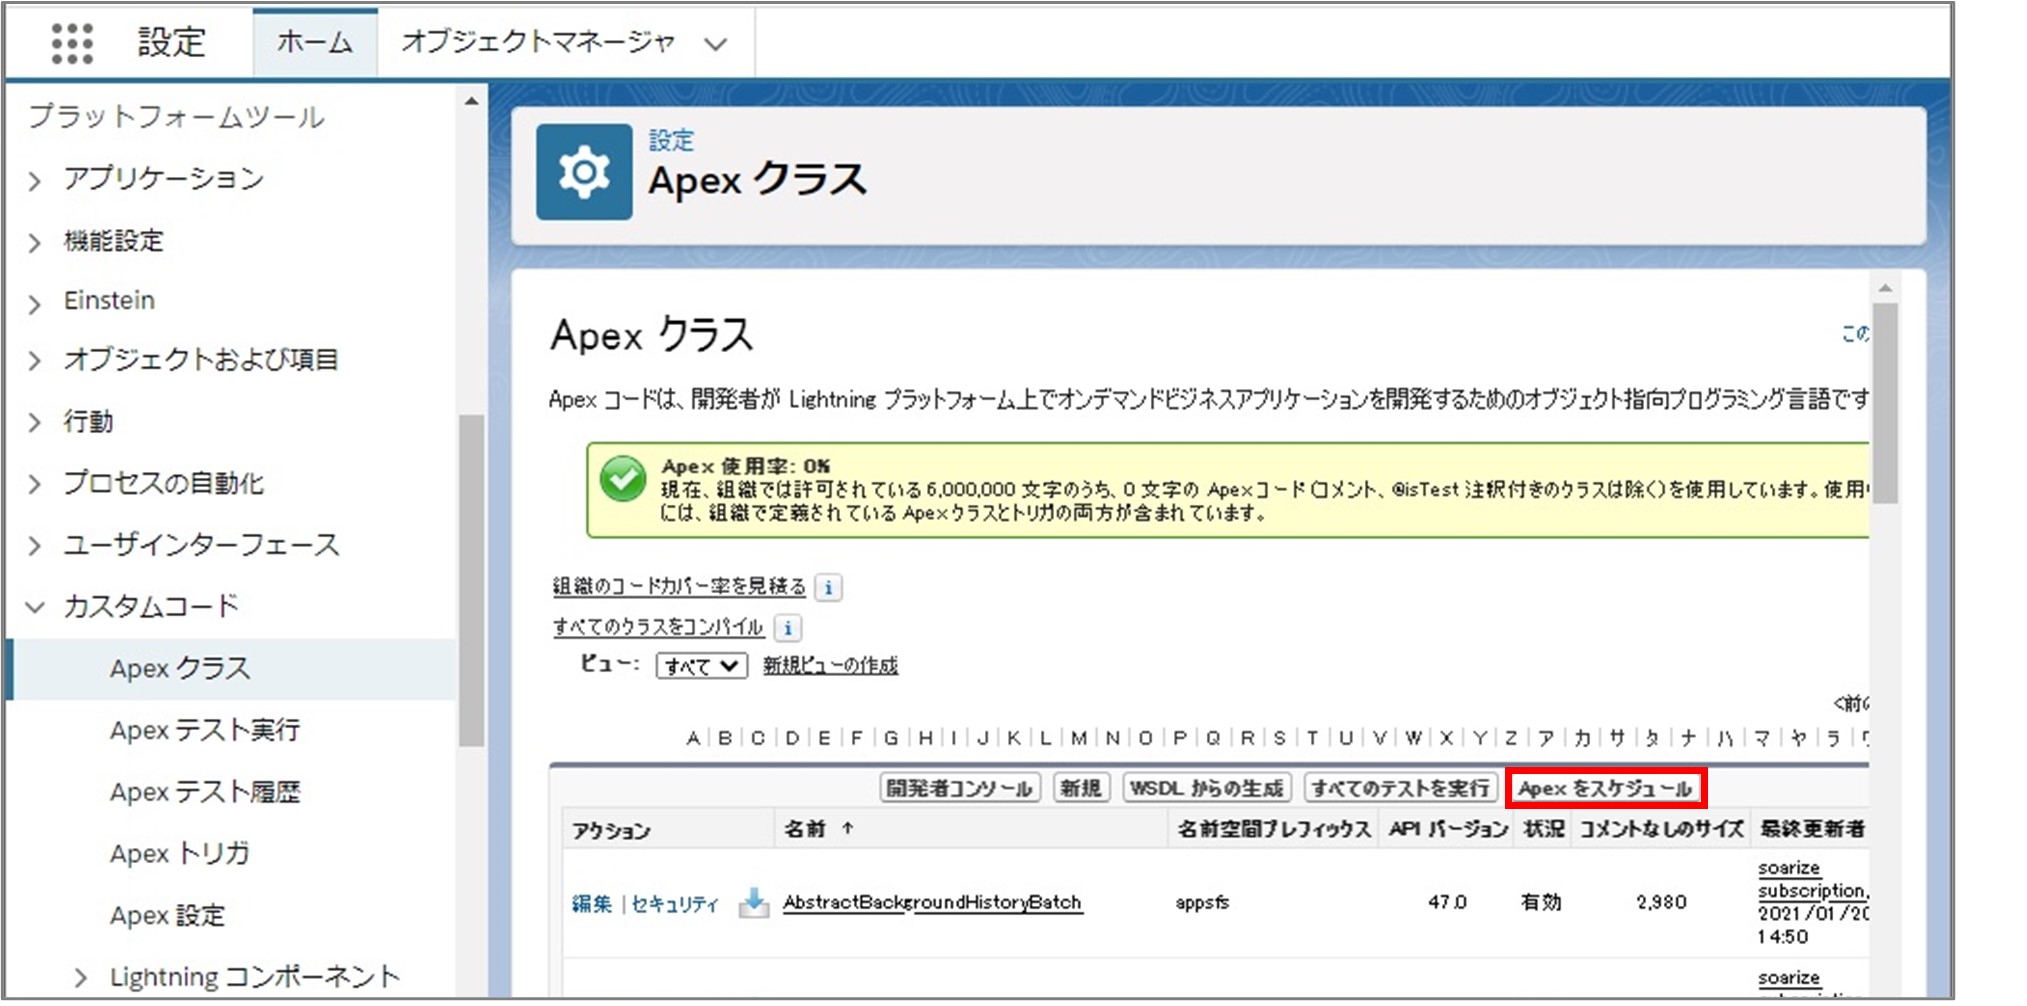Click info icon beside 組織のコードカバー率を見積る
The height and width of the screenshot is (1006, 2027).
tap(828, 587)
